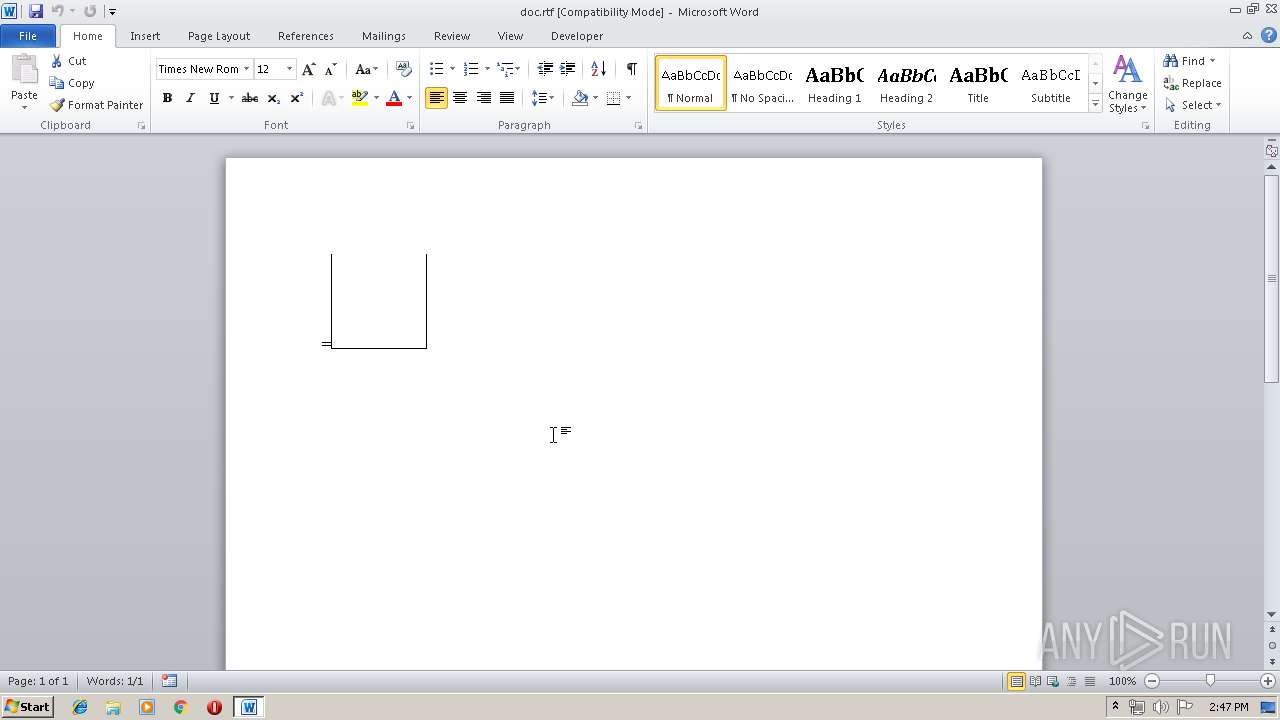1280x720 pixels.
Task: Justify the paragraph text
Action: click(507, 98)
